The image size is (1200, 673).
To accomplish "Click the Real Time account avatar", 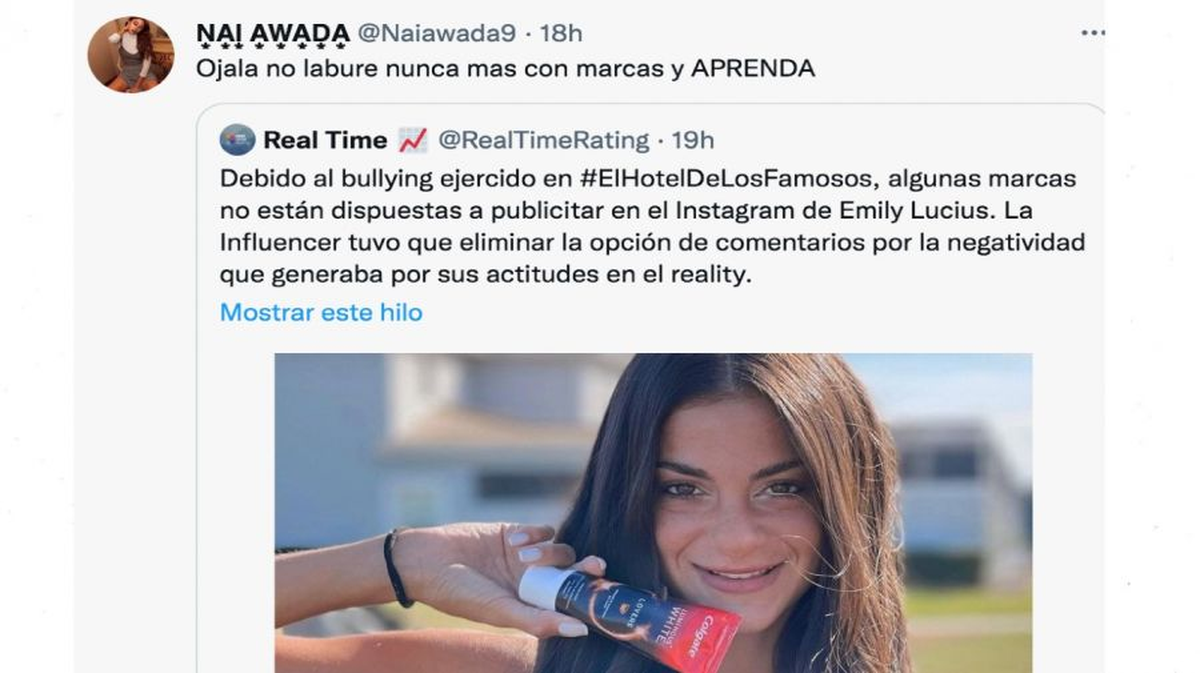I will (238, 140).
